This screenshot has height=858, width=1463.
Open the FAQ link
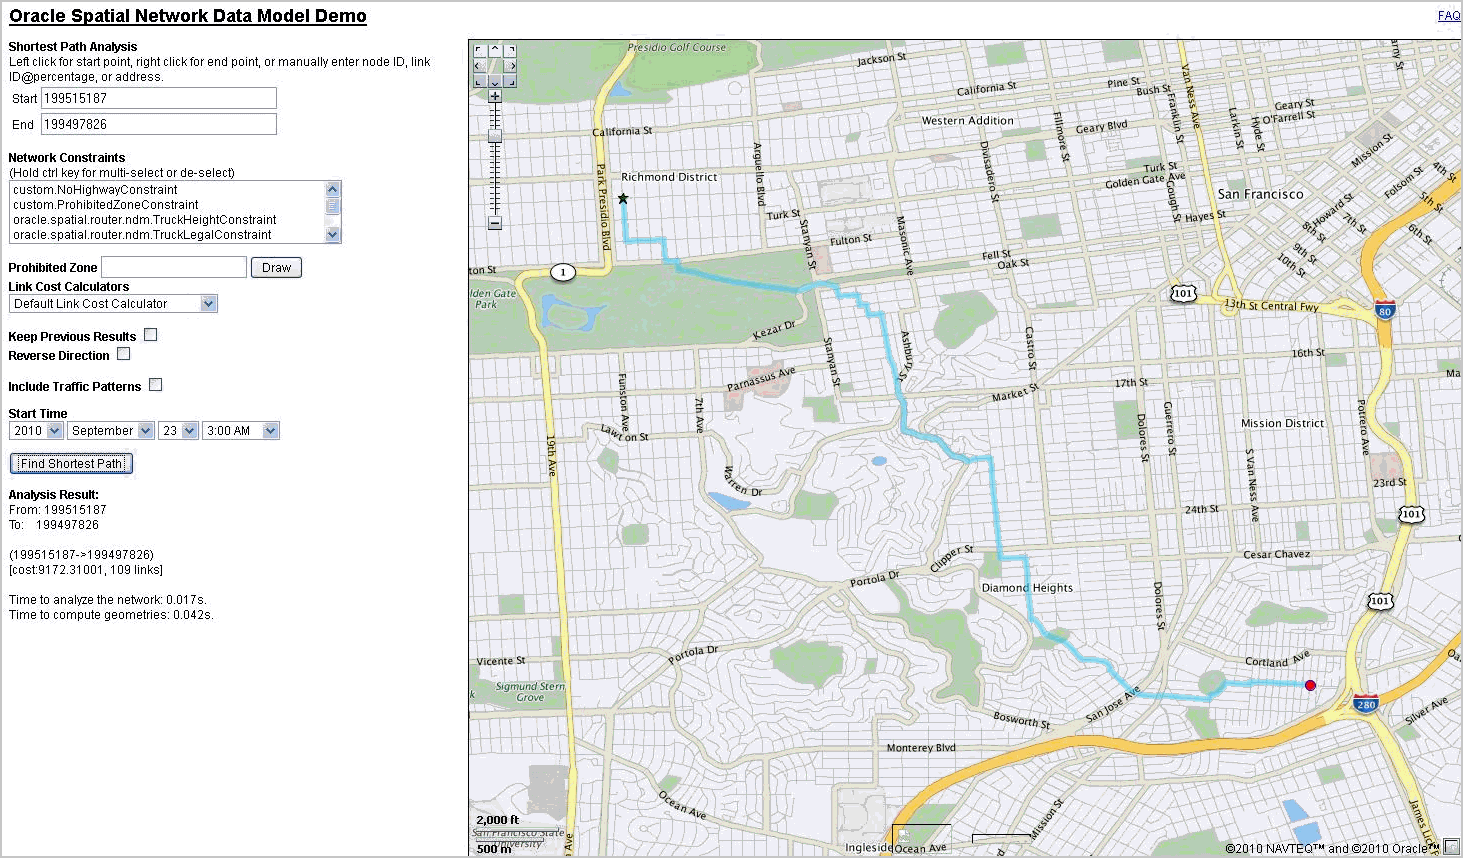(1449, 16)
